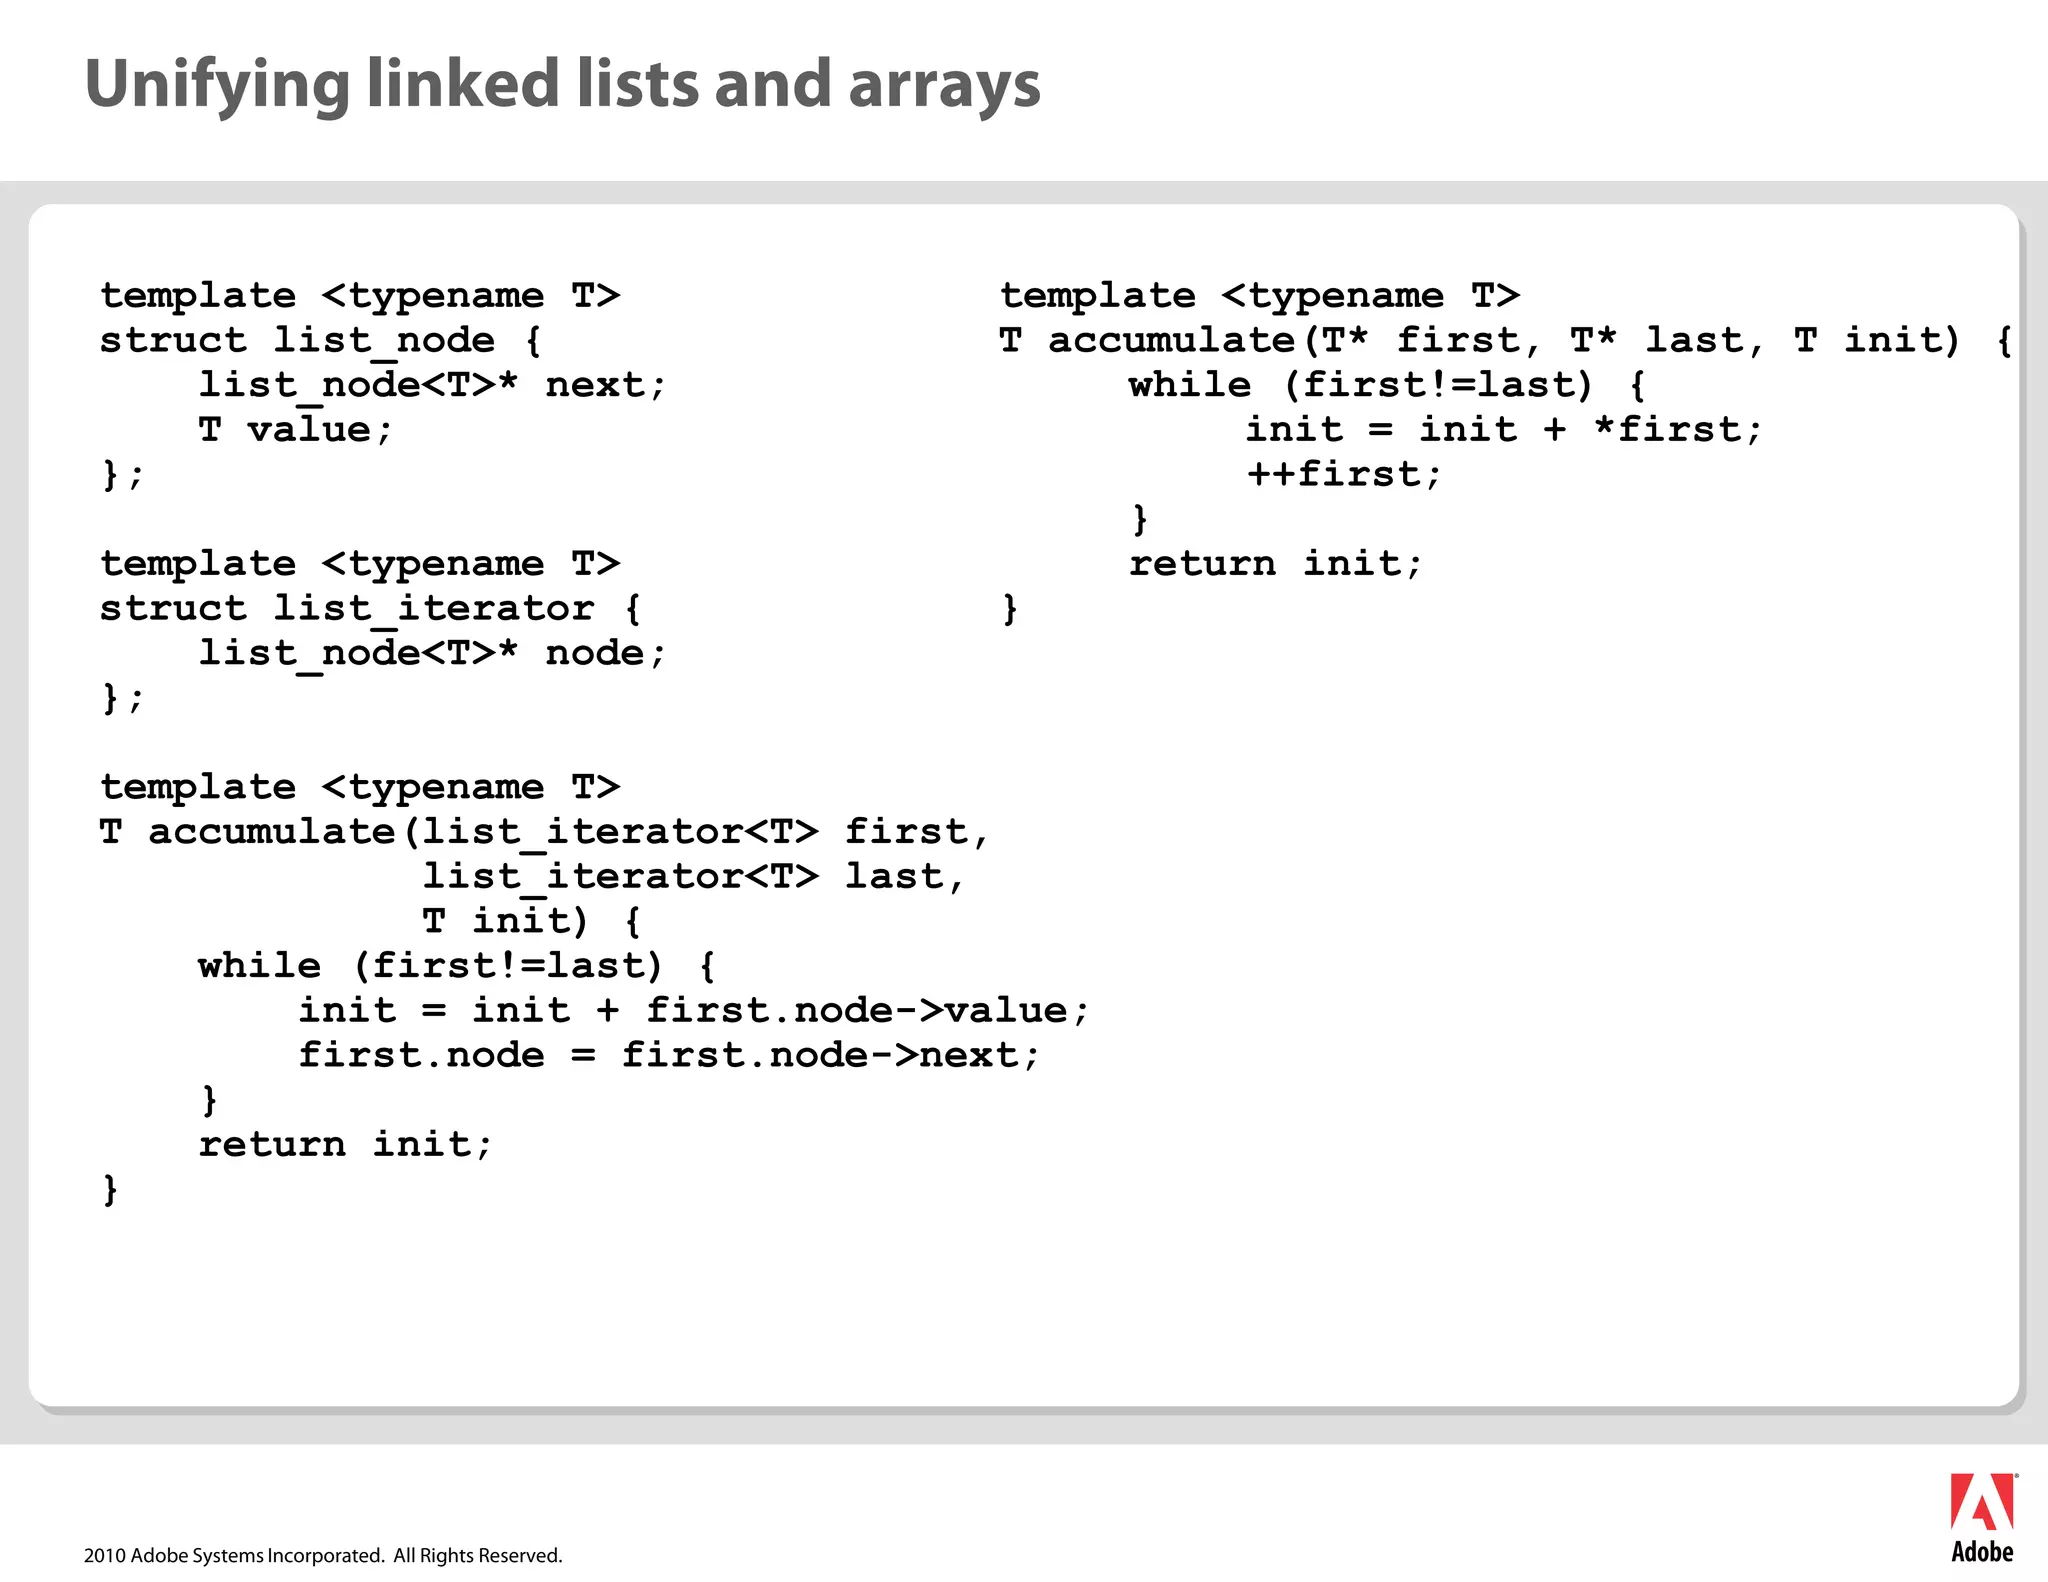Click the line 'list_iterator<T> last,'

pyautogui.click(x=693, y=877)
